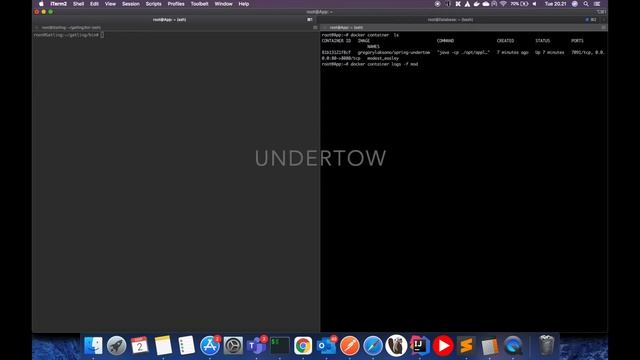
Task: Open Sublime Text from the Dock
Action: coord(466,346)
